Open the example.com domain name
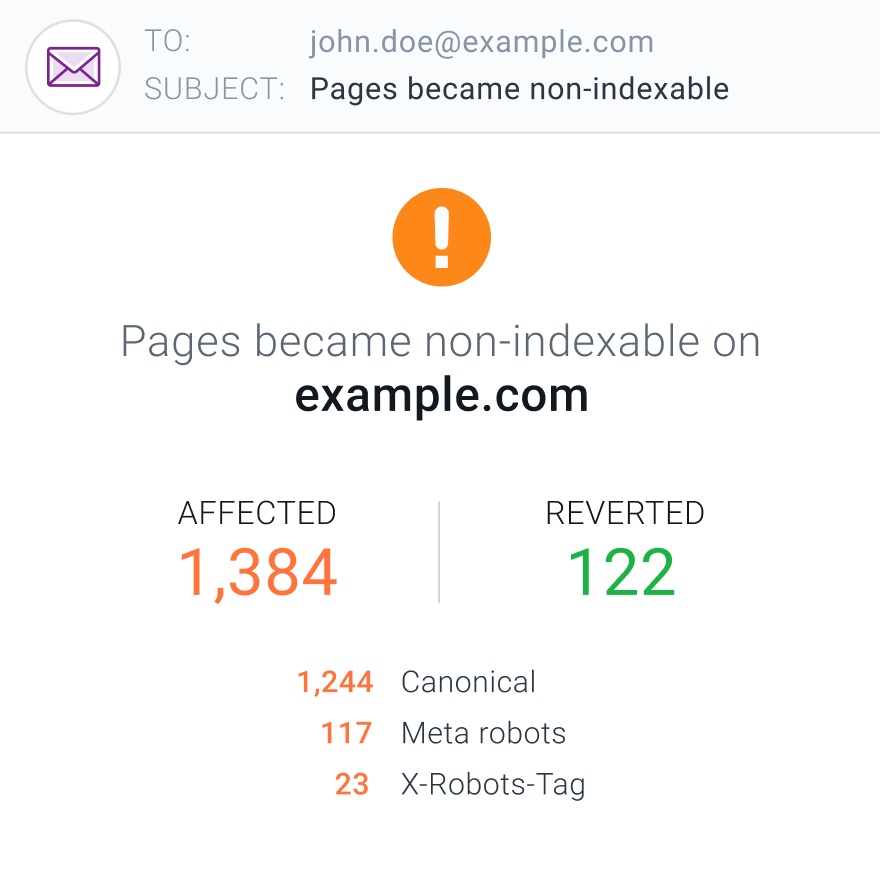The image size is (880, 880). point(442,397)
